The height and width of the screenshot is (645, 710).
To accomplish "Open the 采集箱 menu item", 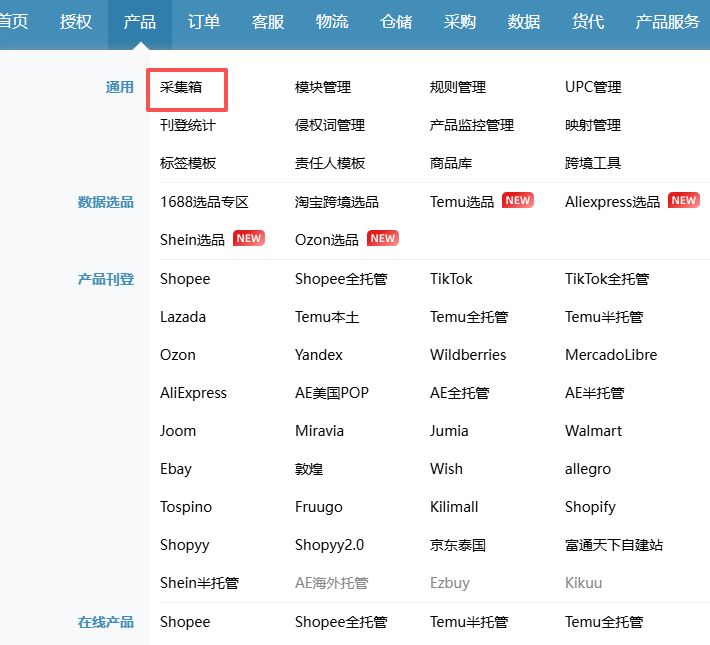I will click(181, 88).
